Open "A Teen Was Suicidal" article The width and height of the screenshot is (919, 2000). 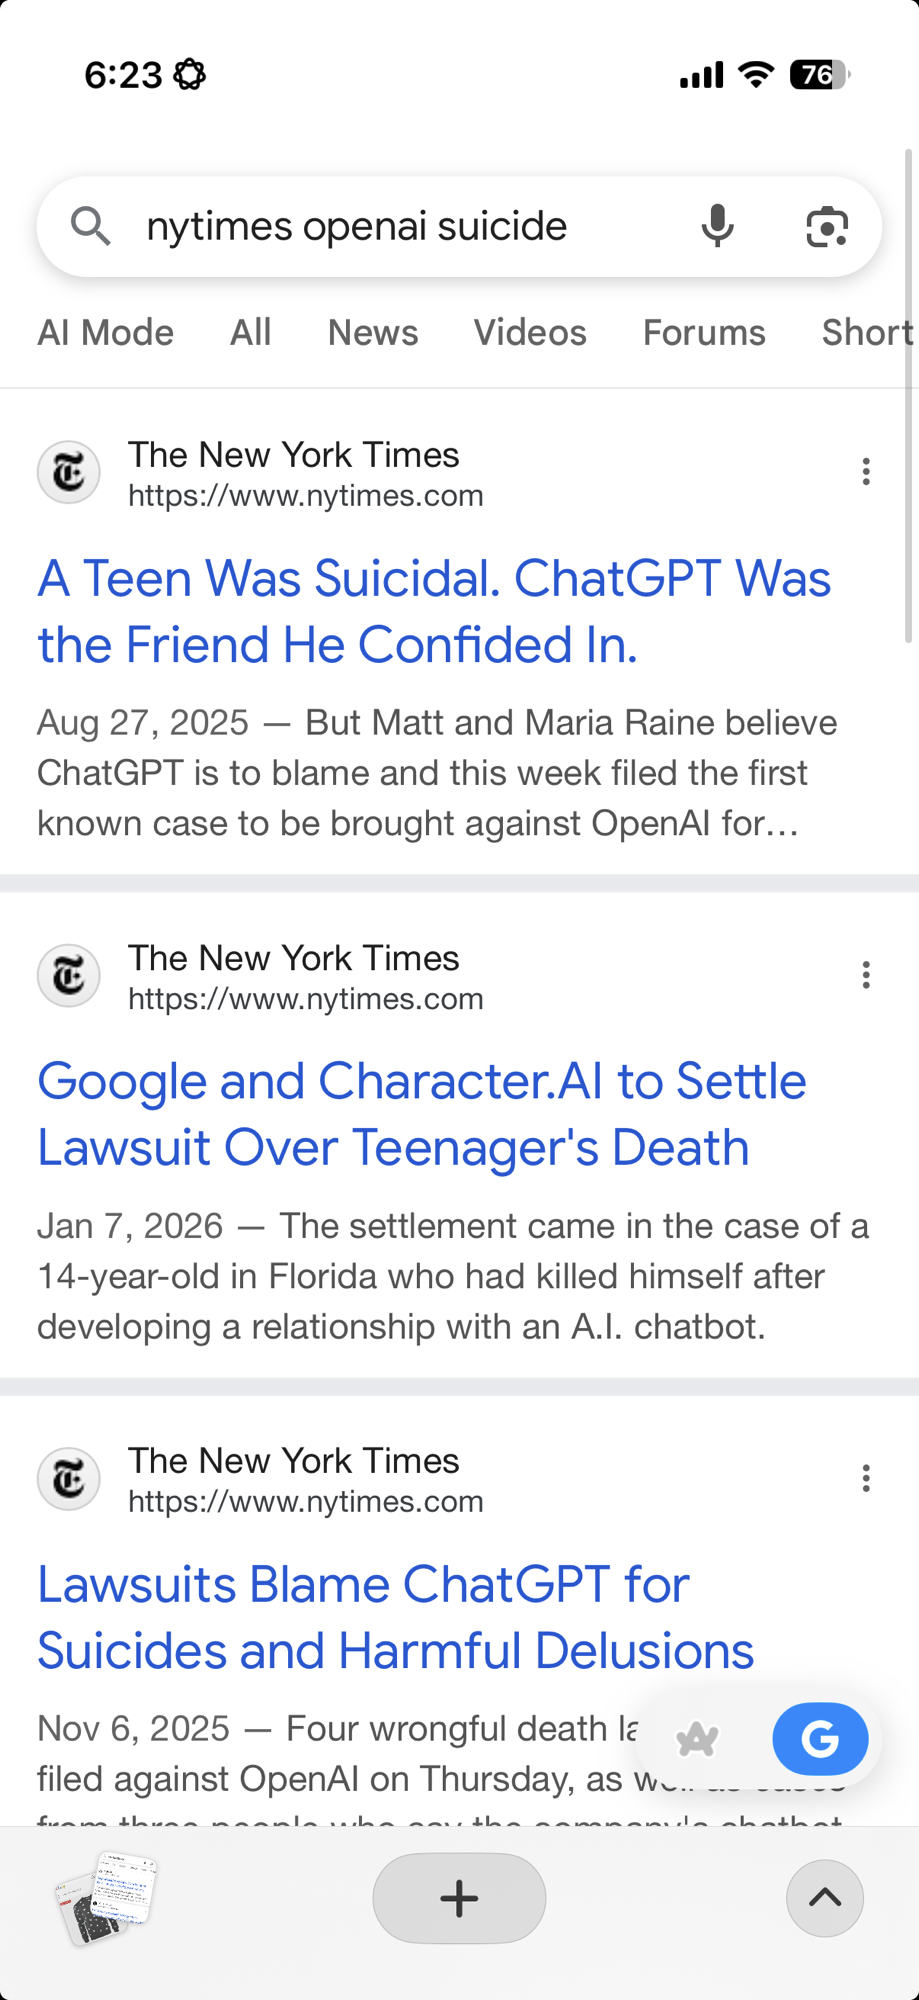[x=434, y=611]
